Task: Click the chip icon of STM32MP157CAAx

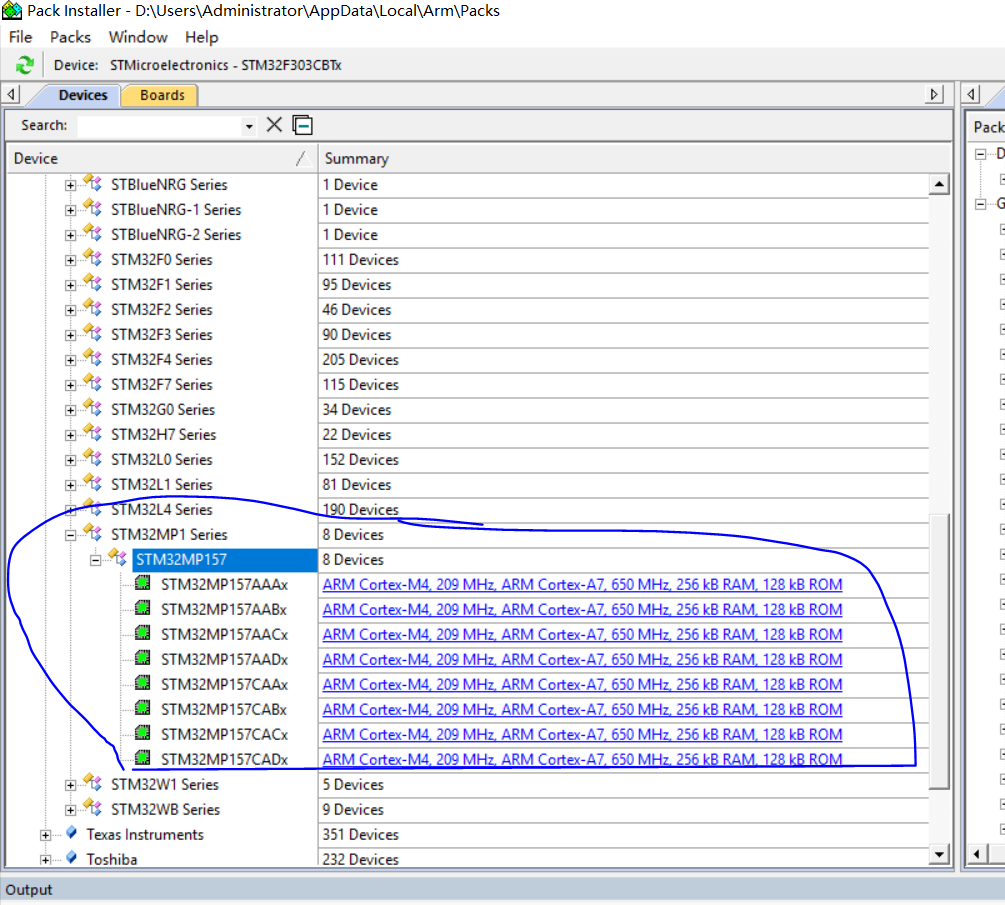Action: 143,683
